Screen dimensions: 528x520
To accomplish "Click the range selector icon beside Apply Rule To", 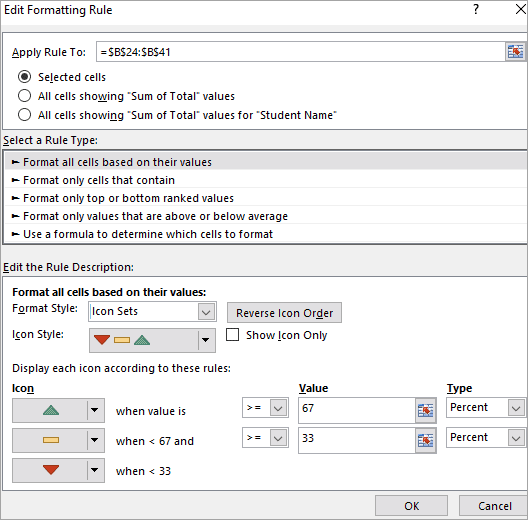I will (515, 52).
